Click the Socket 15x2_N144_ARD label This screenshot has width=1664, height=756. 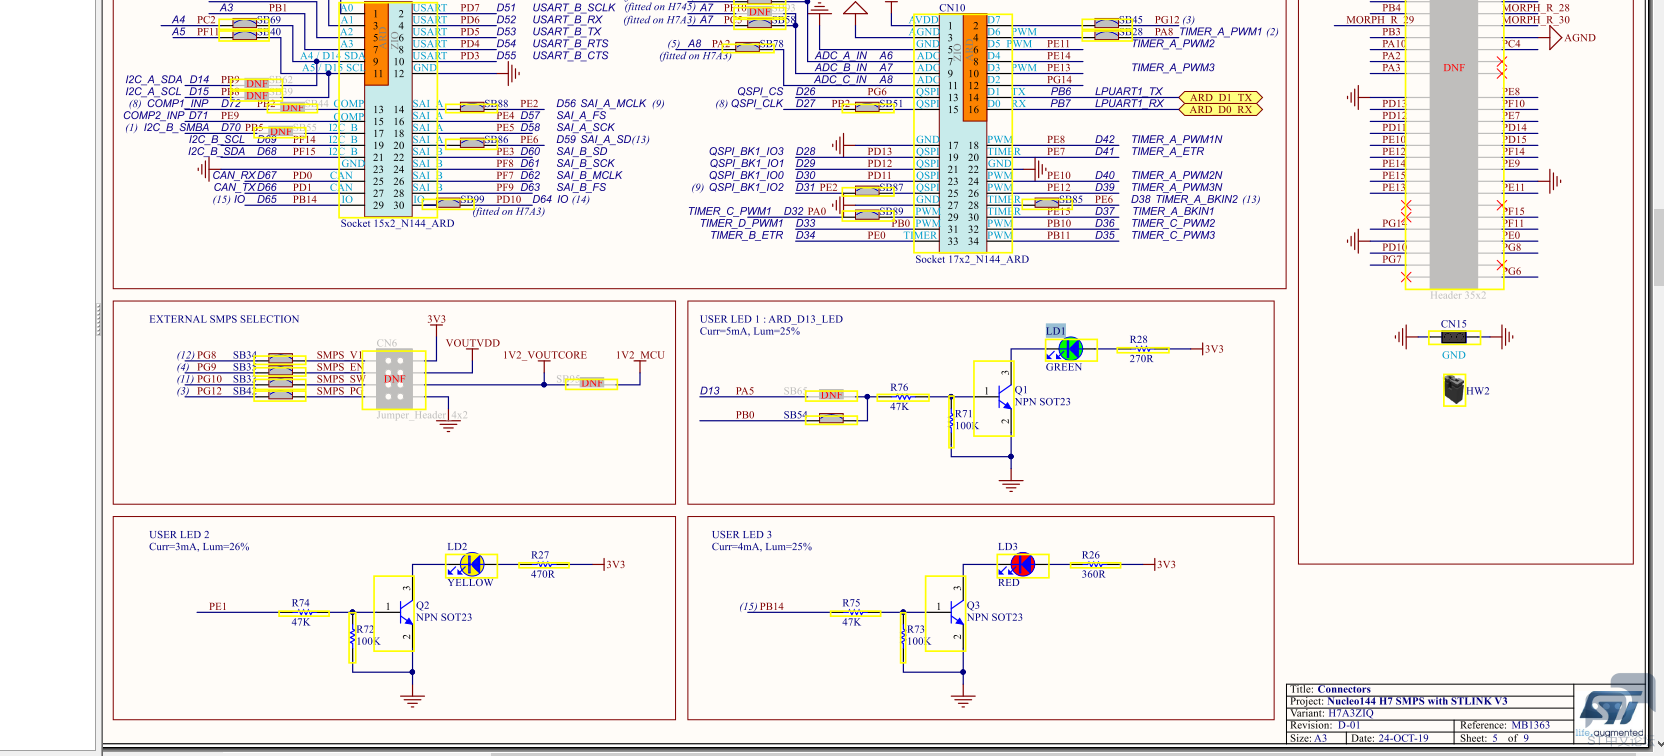397,223
